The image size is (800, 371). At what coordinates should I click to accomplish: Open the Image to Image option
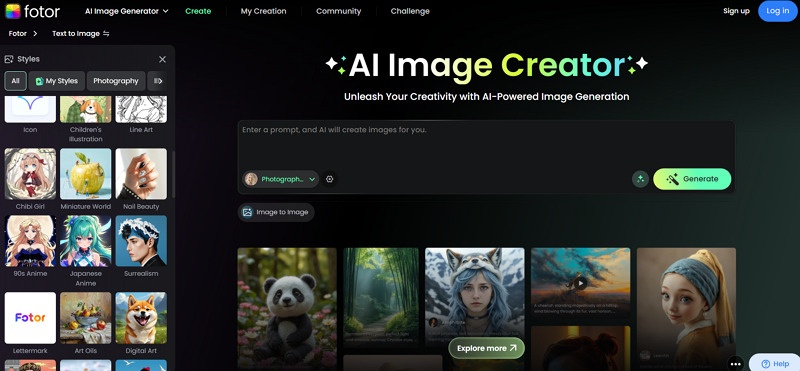click(x=276, y=212)
